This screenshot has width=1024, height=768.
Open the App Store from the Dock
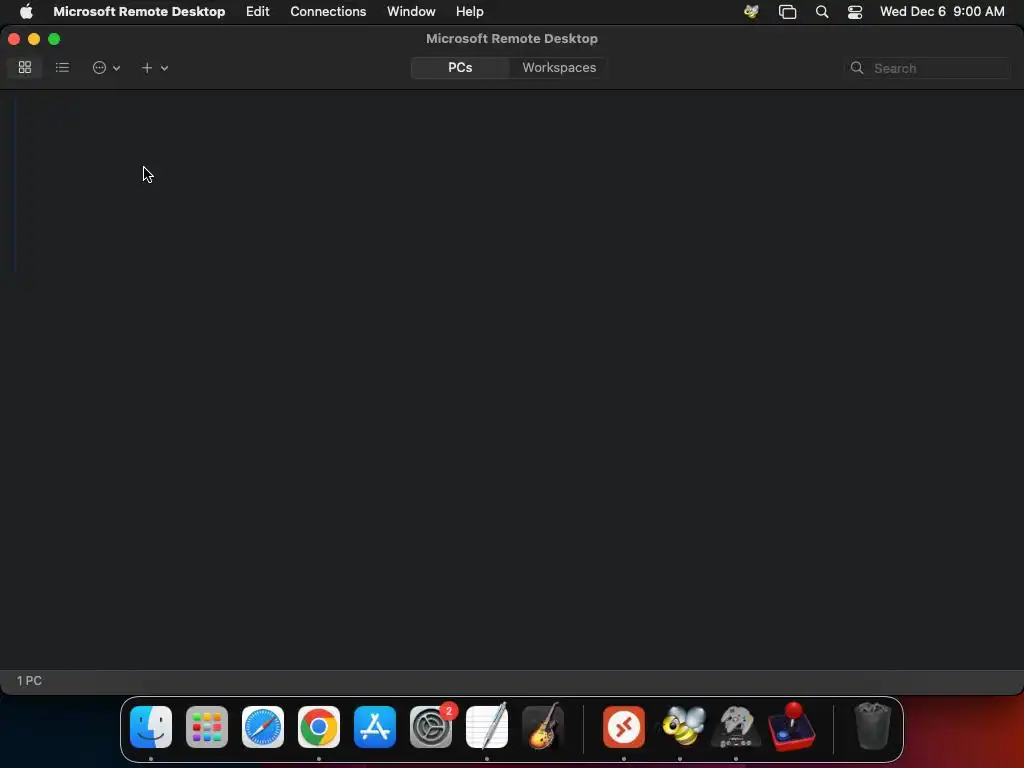point(375,727)
